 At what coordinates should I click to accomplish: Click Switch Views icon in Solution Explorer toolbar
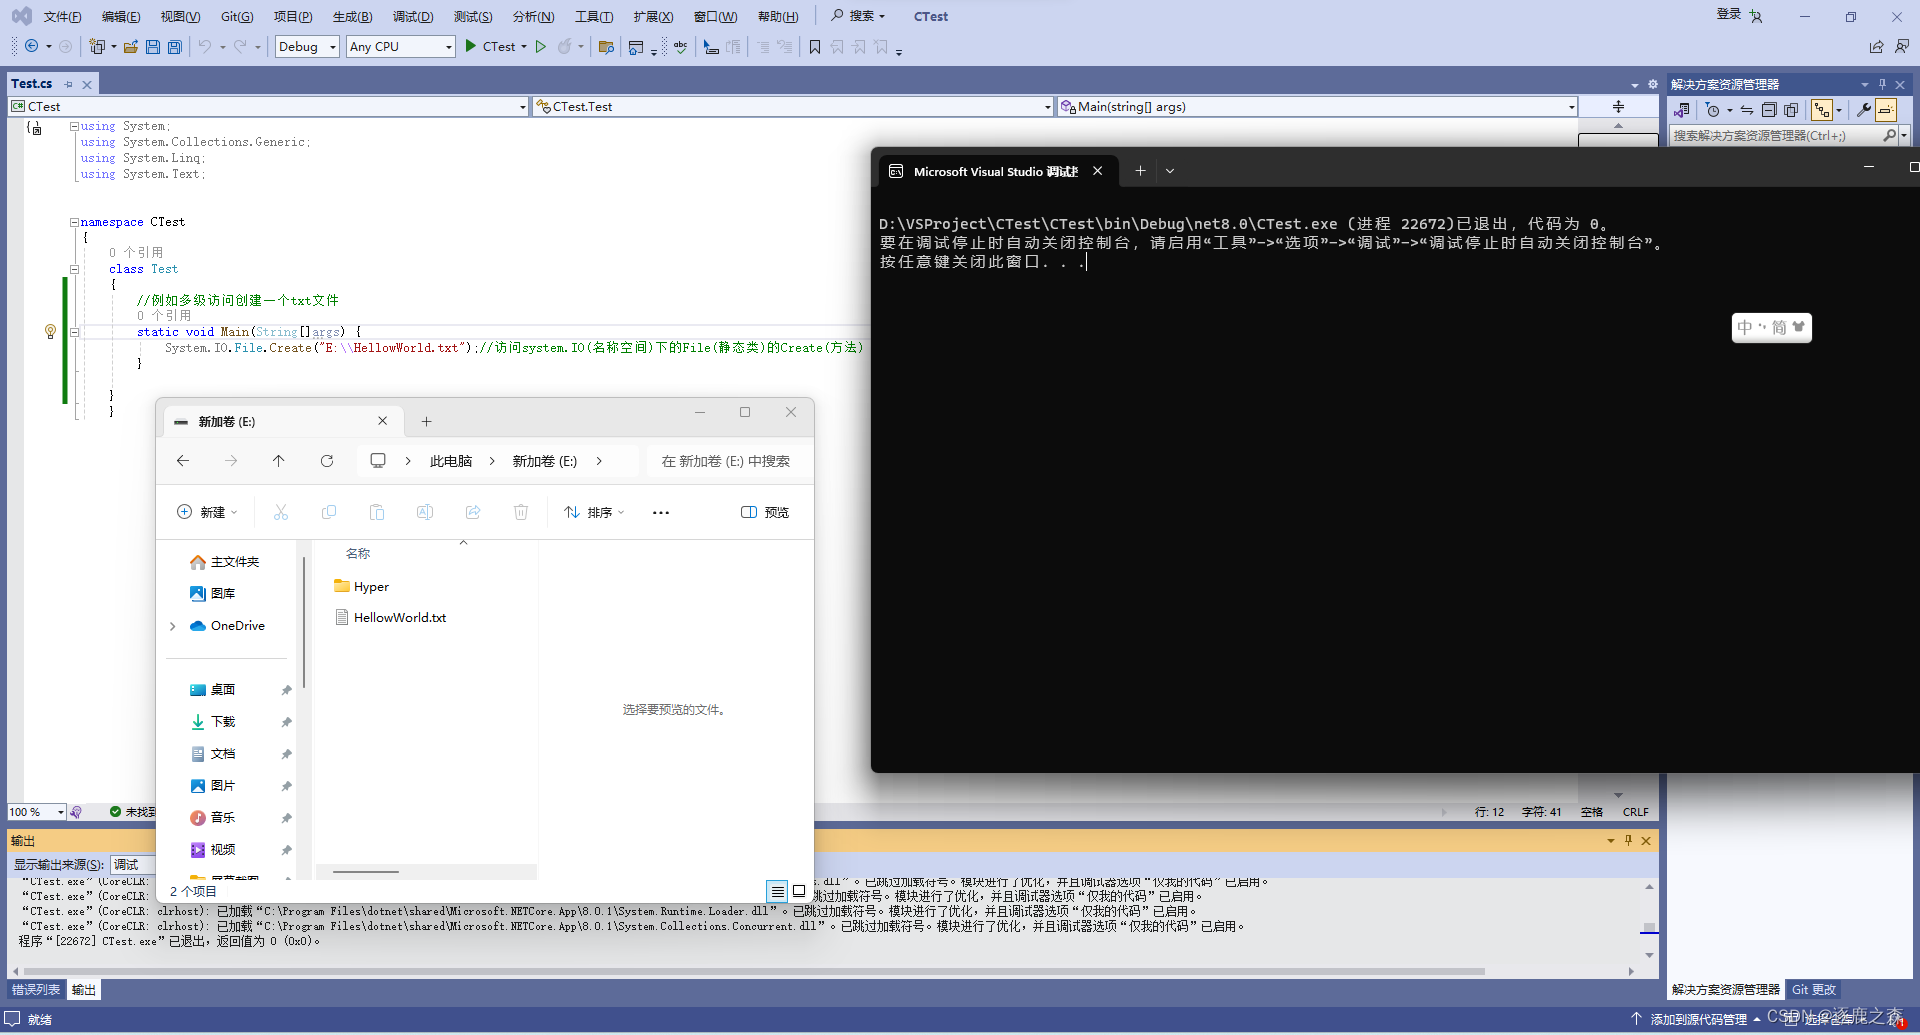pyautogui.click(x=1682, y=110)
